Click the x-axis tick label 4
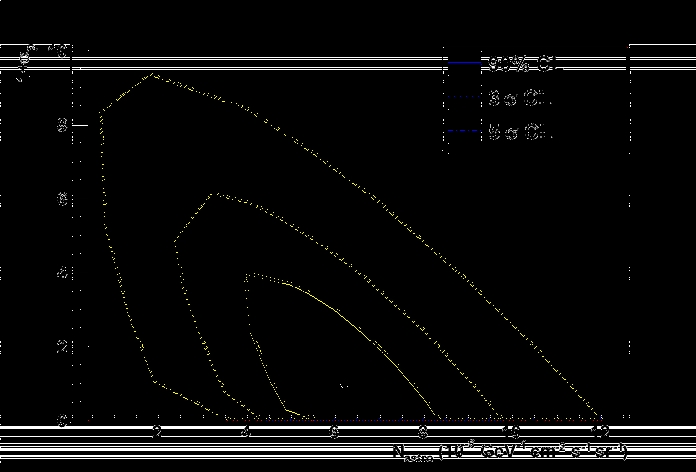 click(246, 432)
